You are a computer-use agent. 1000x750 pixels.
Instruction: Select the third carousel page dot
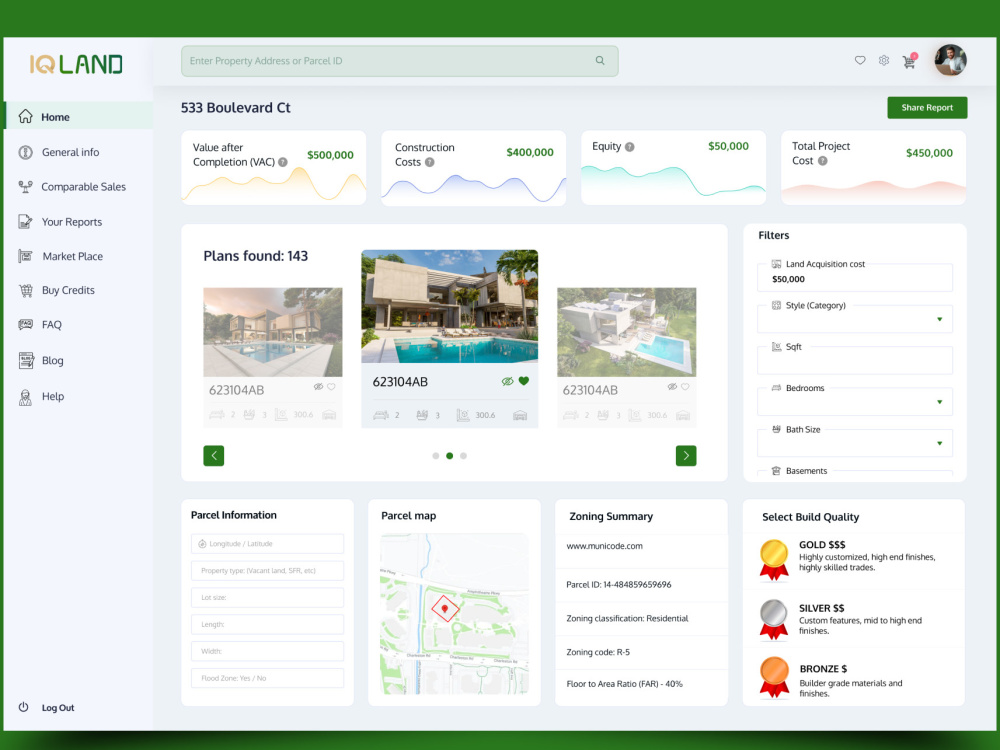(x=464, y=456)
